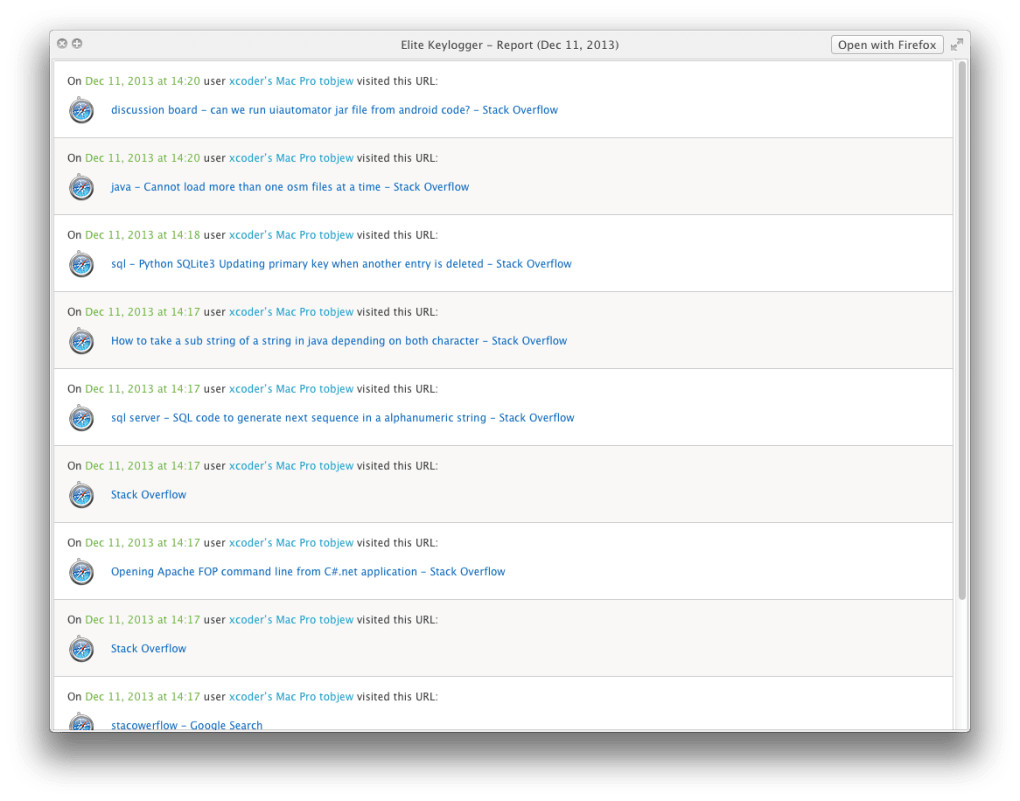
Task: Click user name in the Python SQLite3 entry
Action: 291,235
